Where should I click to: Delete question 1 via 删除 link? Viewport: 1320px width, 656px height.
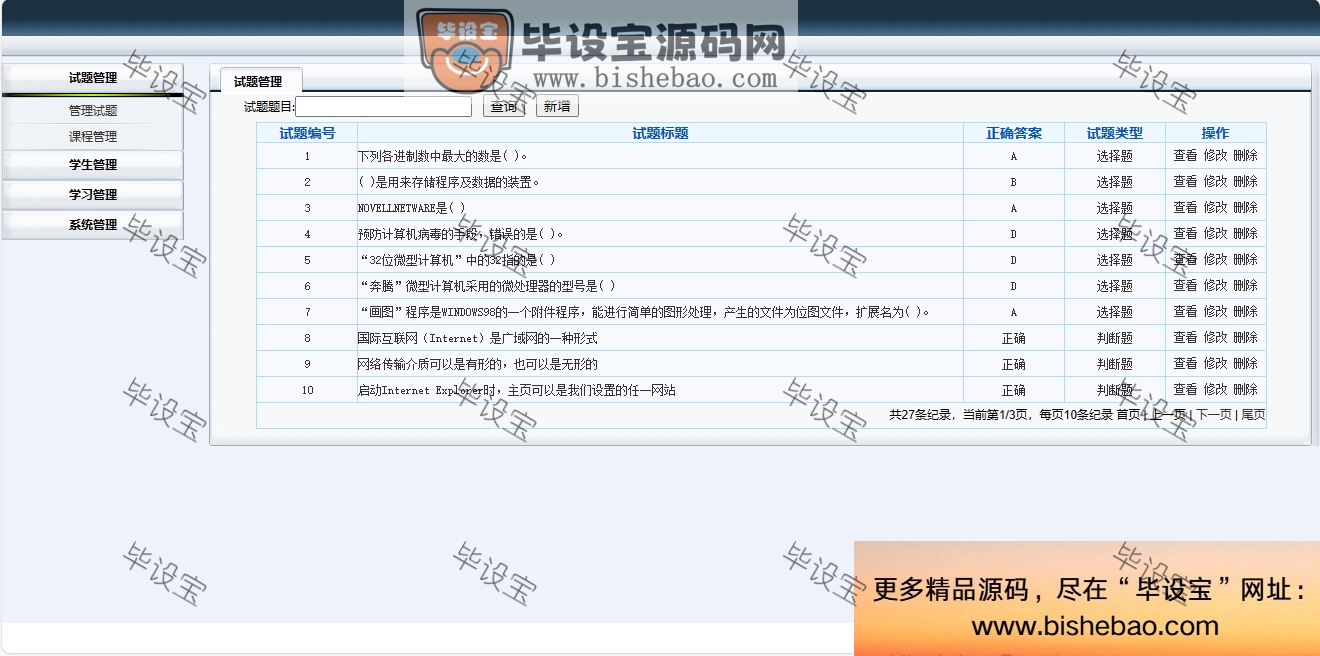coord(1245,156)
